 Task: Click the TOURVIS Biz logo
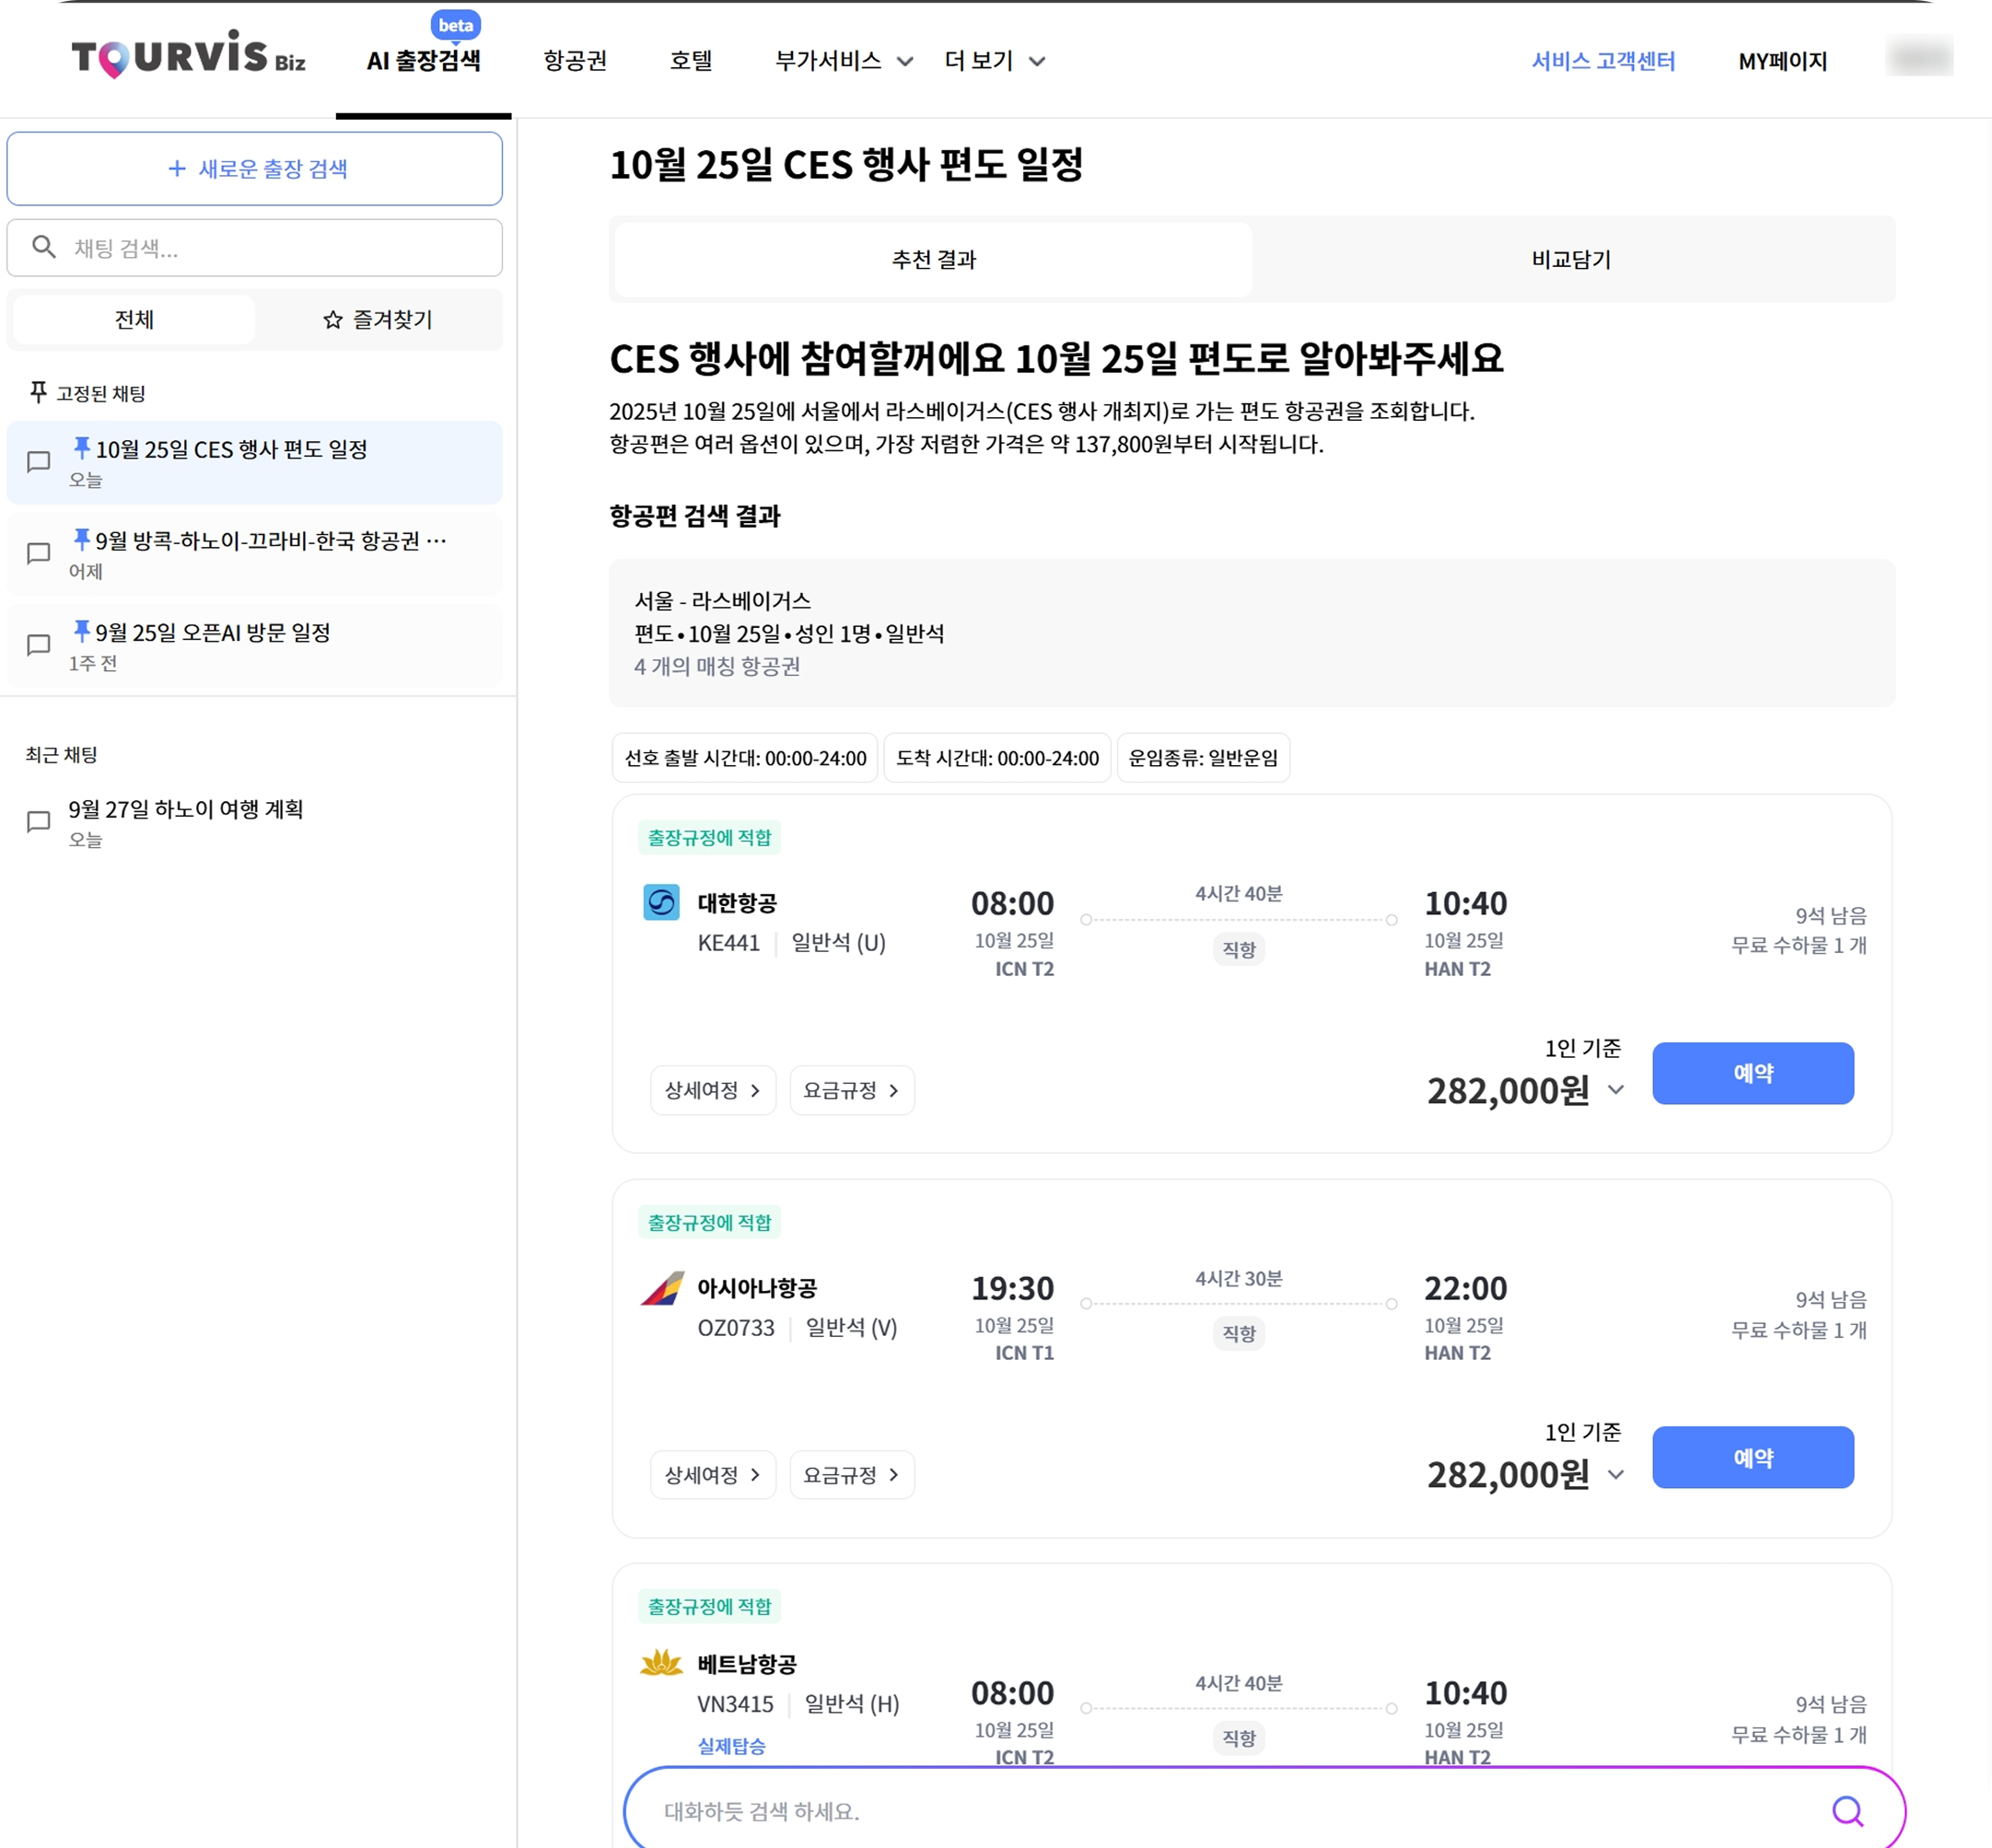click(x=188, y=55)
